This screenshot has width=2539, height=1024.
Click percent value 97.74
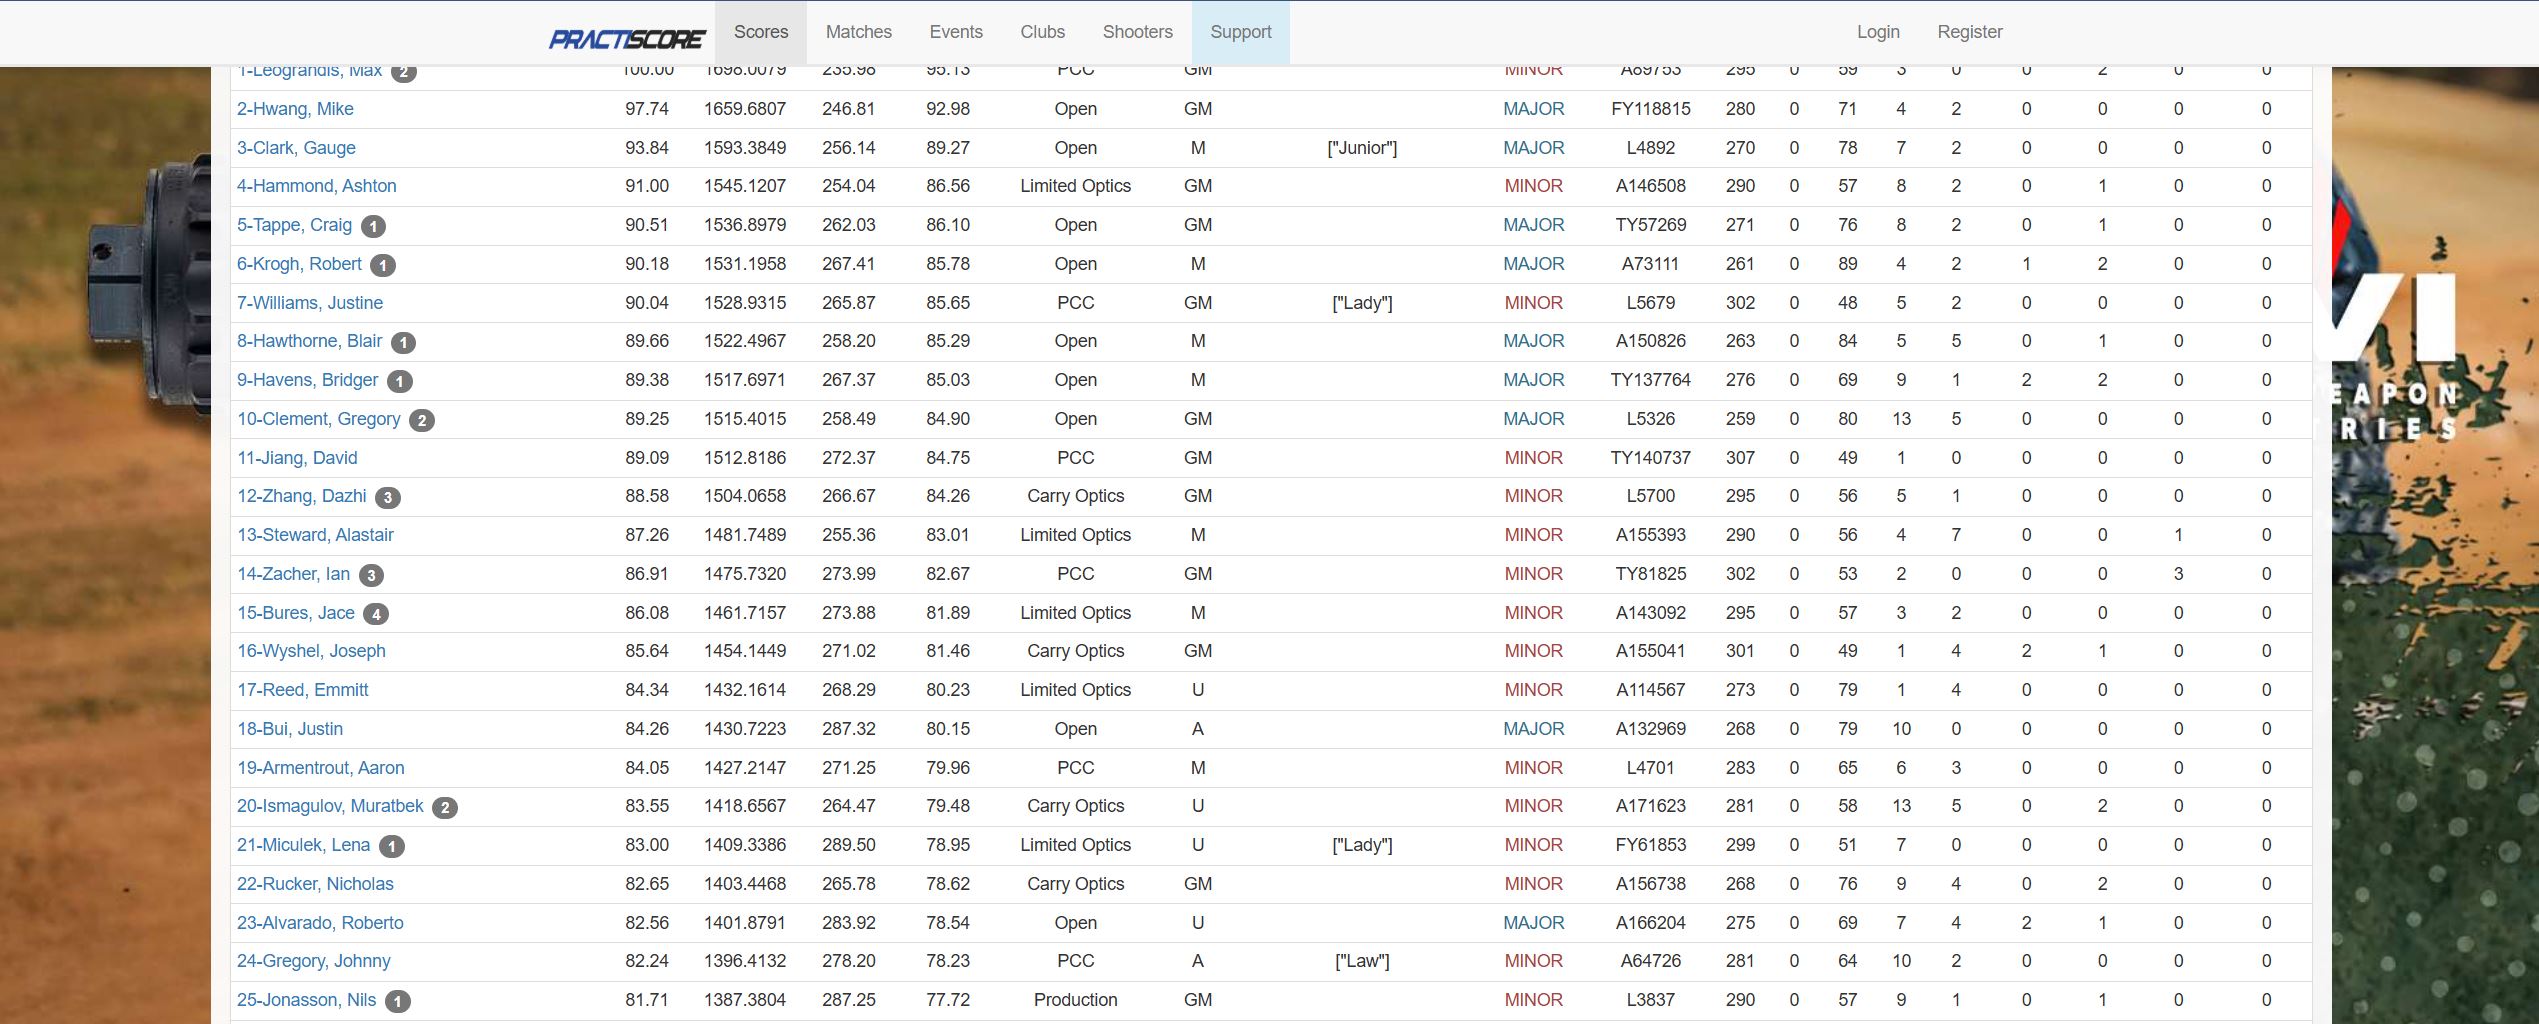647,109
